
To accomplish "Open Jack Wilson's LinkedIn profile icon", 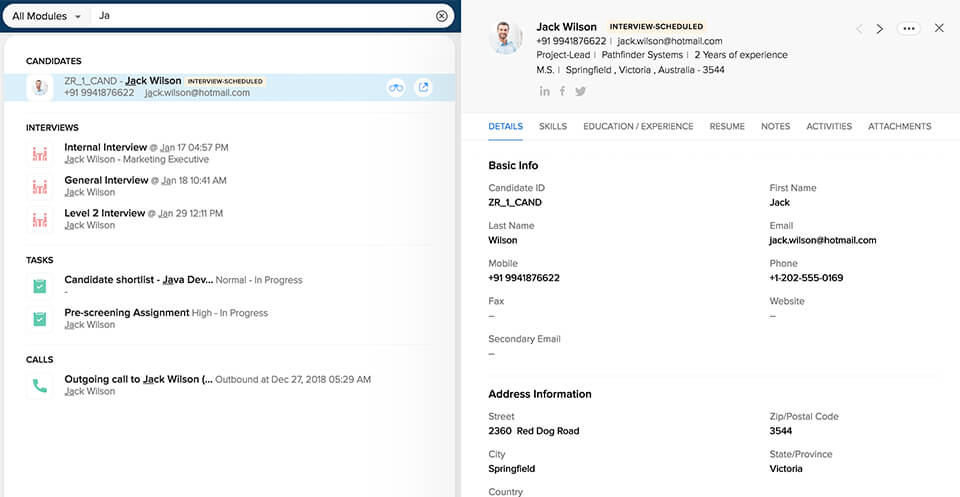I will (545, 92).
